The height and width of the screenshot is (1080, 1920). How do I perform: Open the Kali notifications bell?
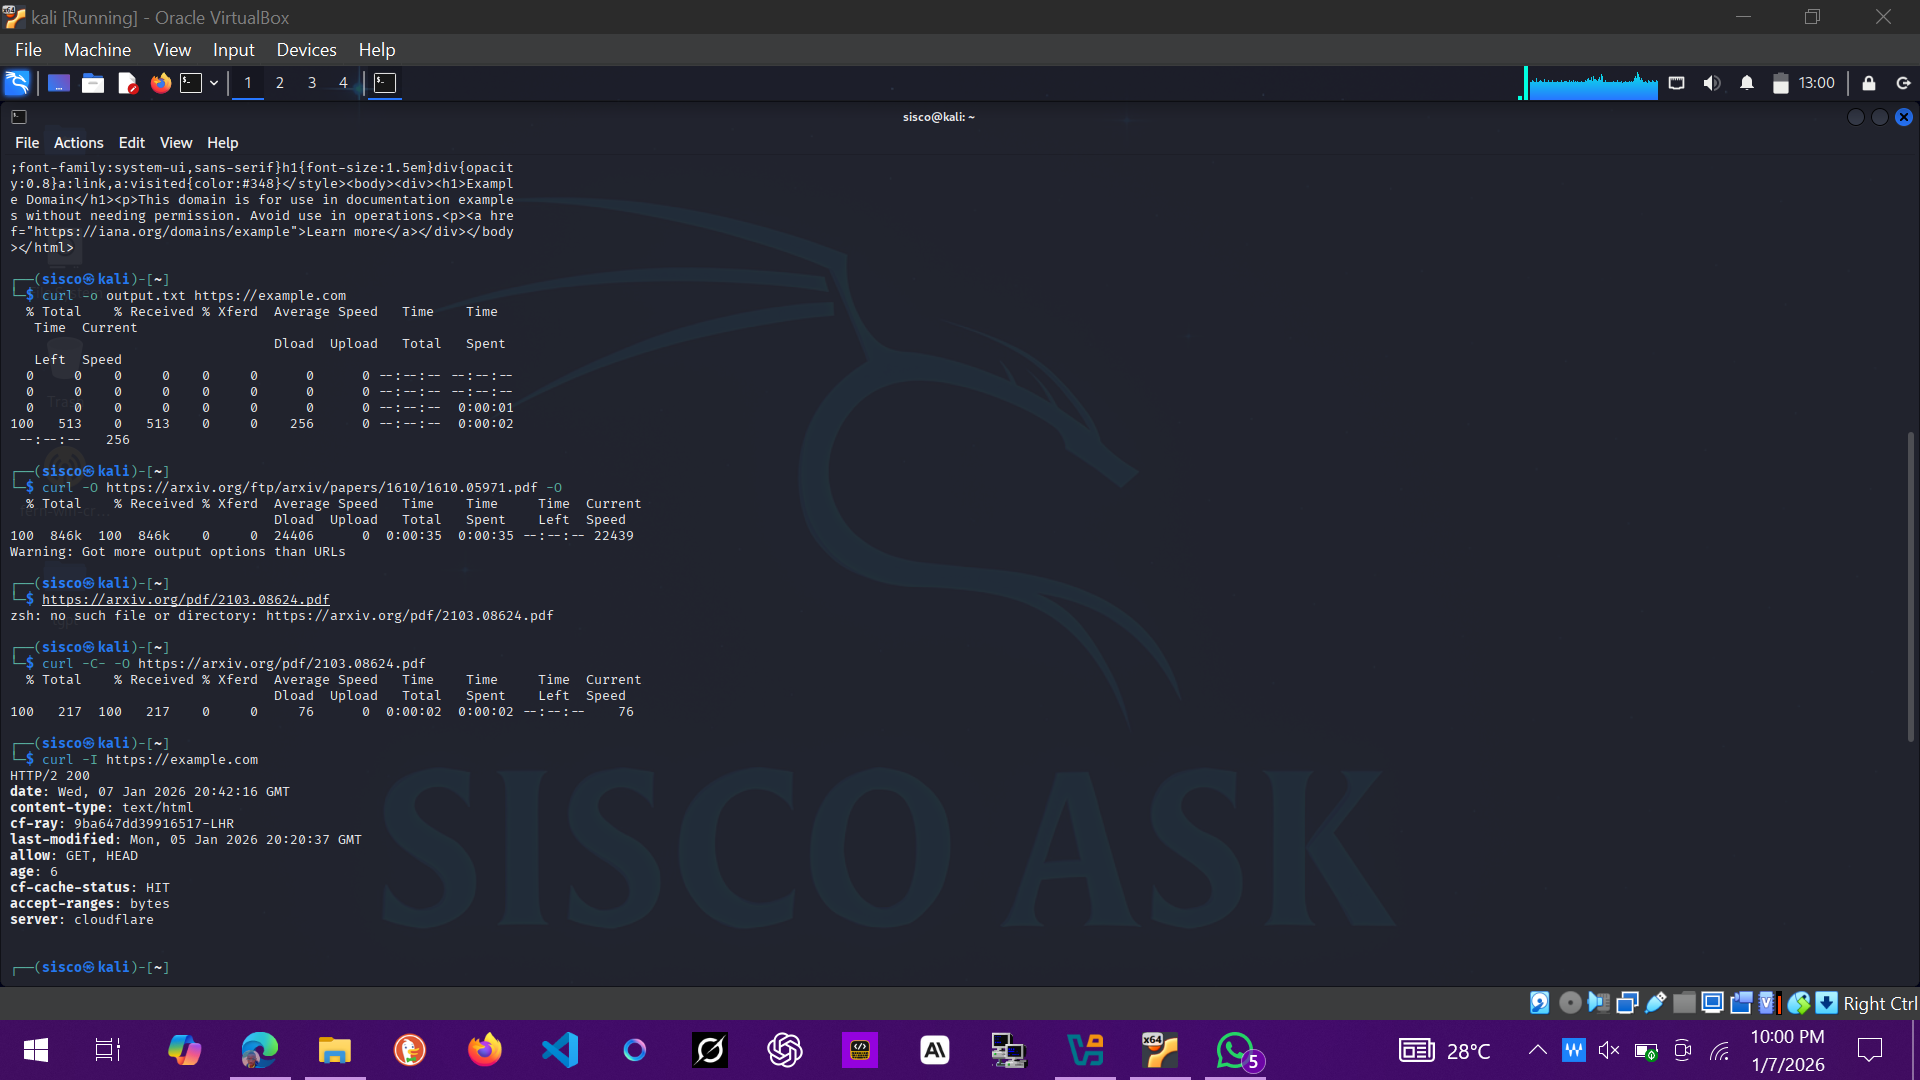tap(1747, 83)
